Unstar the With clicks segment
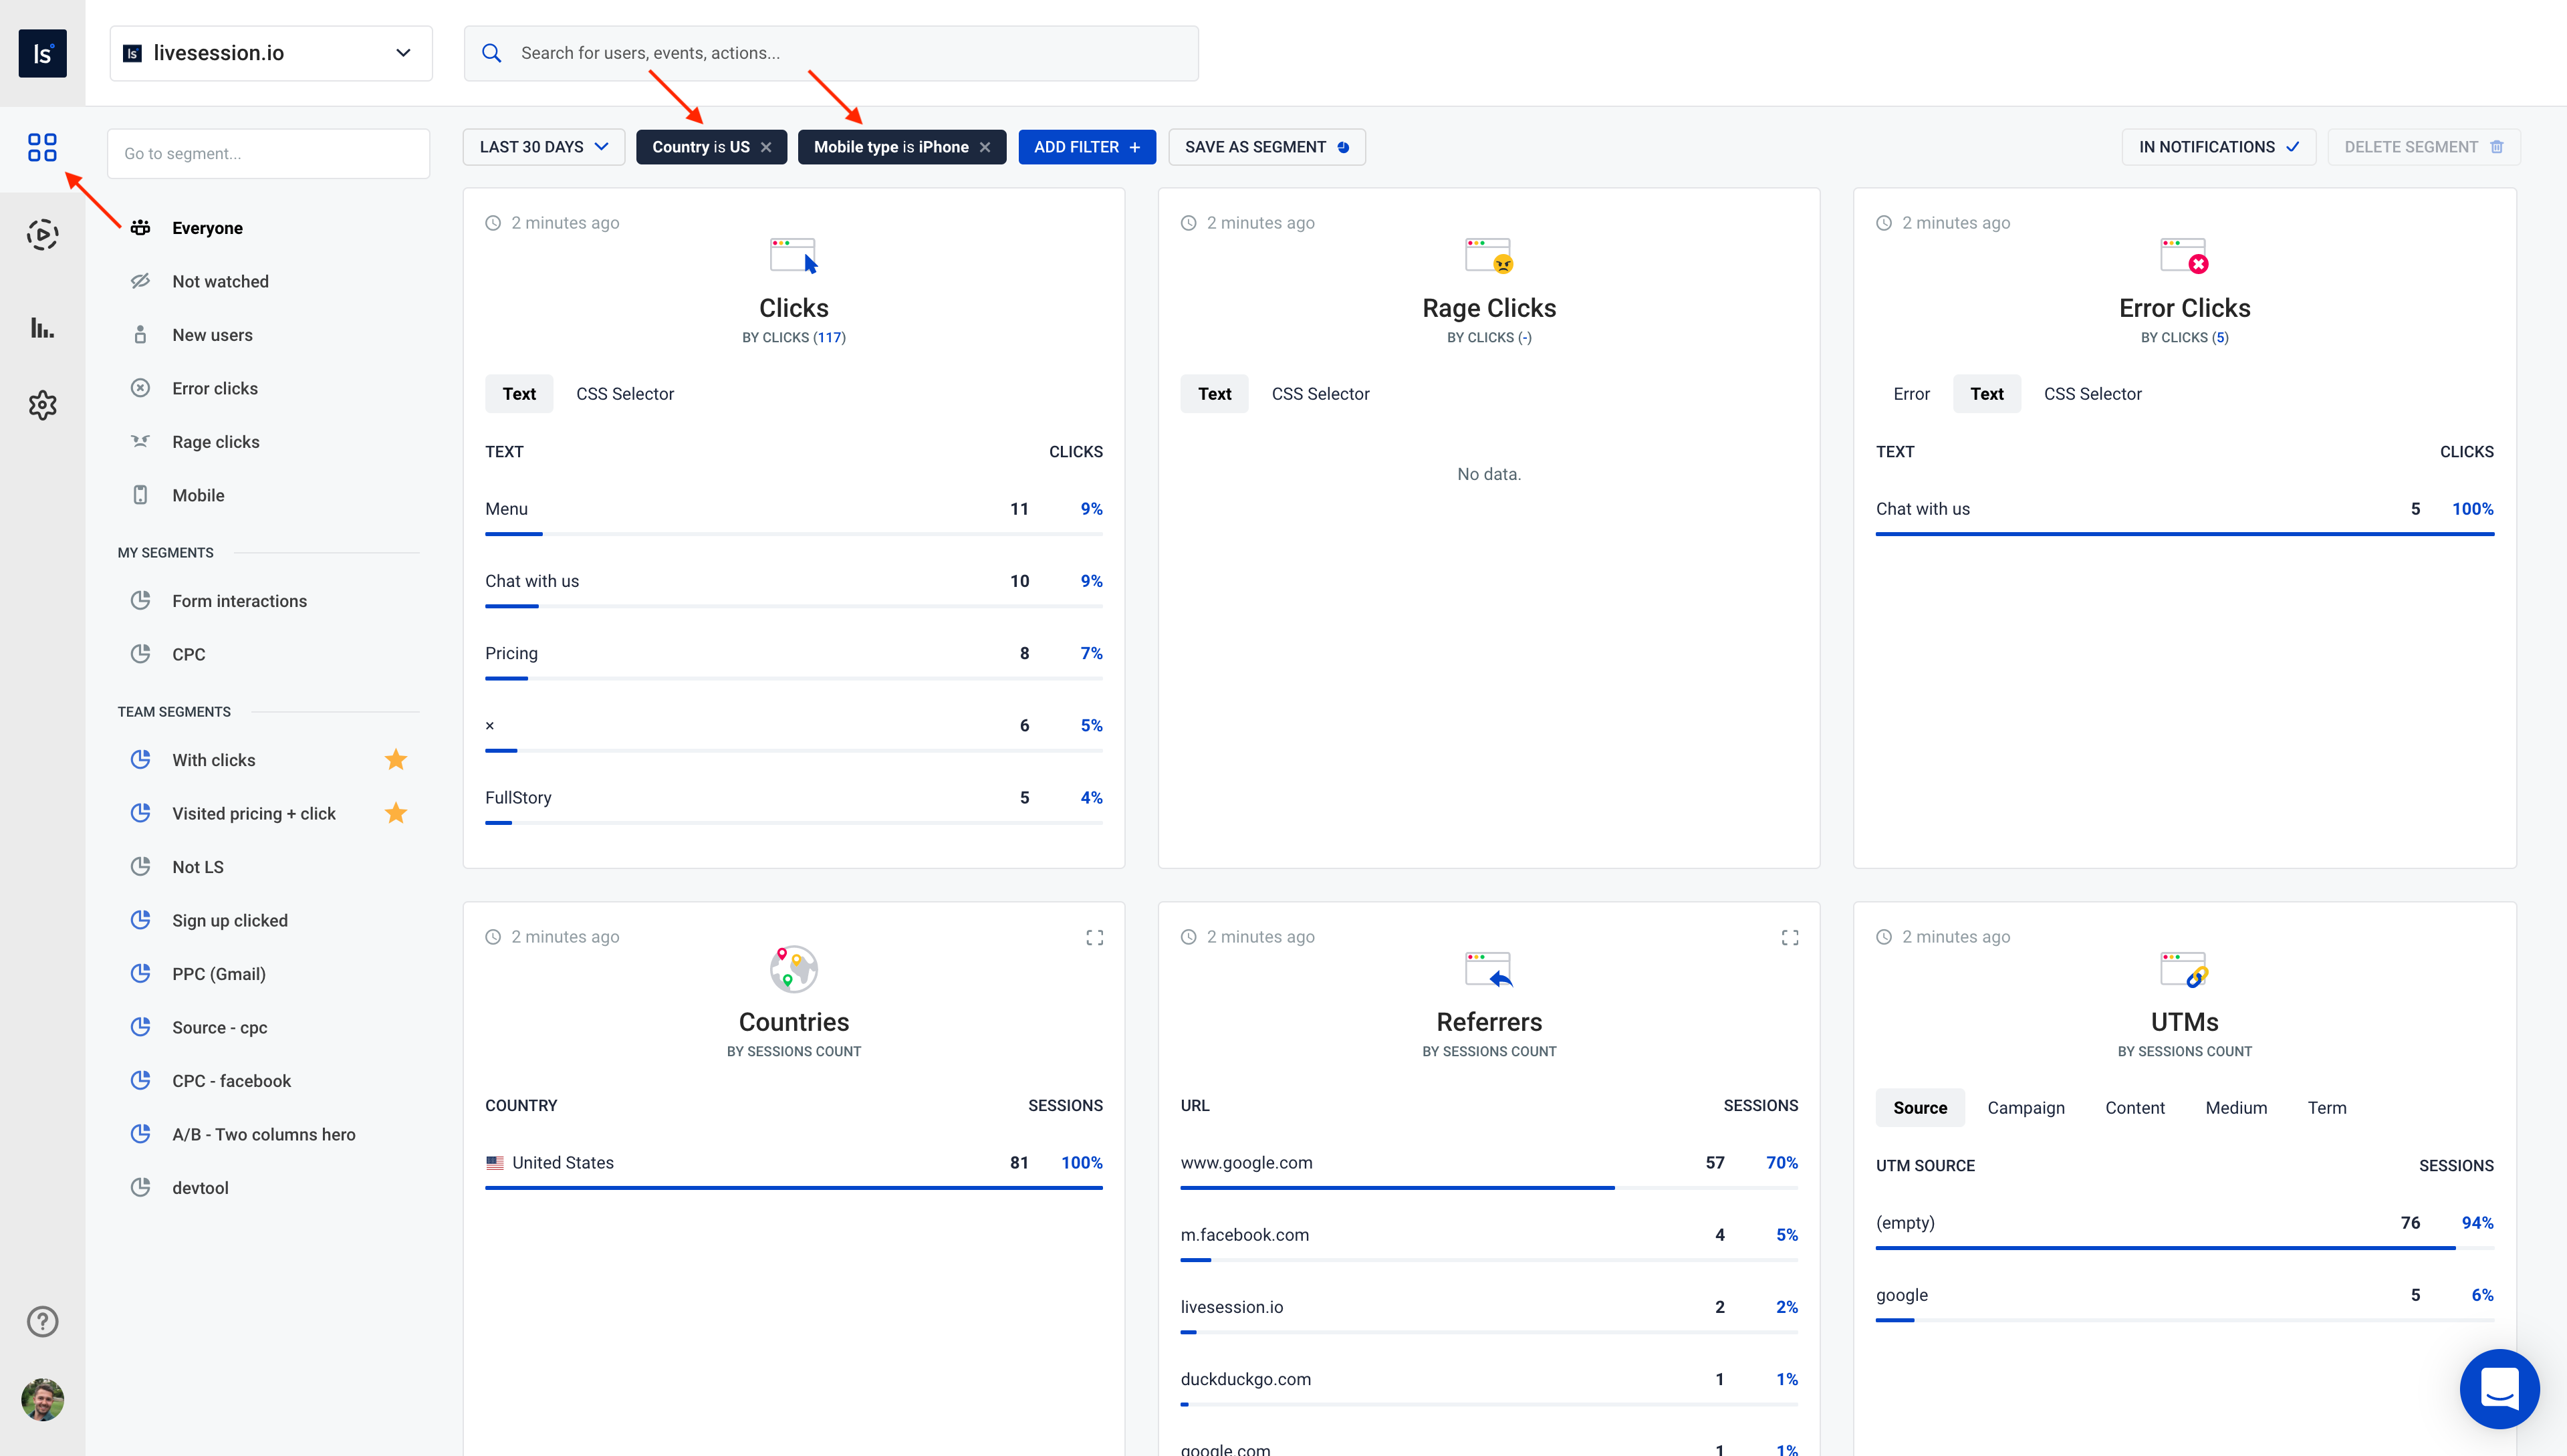 tap(396, 759)
